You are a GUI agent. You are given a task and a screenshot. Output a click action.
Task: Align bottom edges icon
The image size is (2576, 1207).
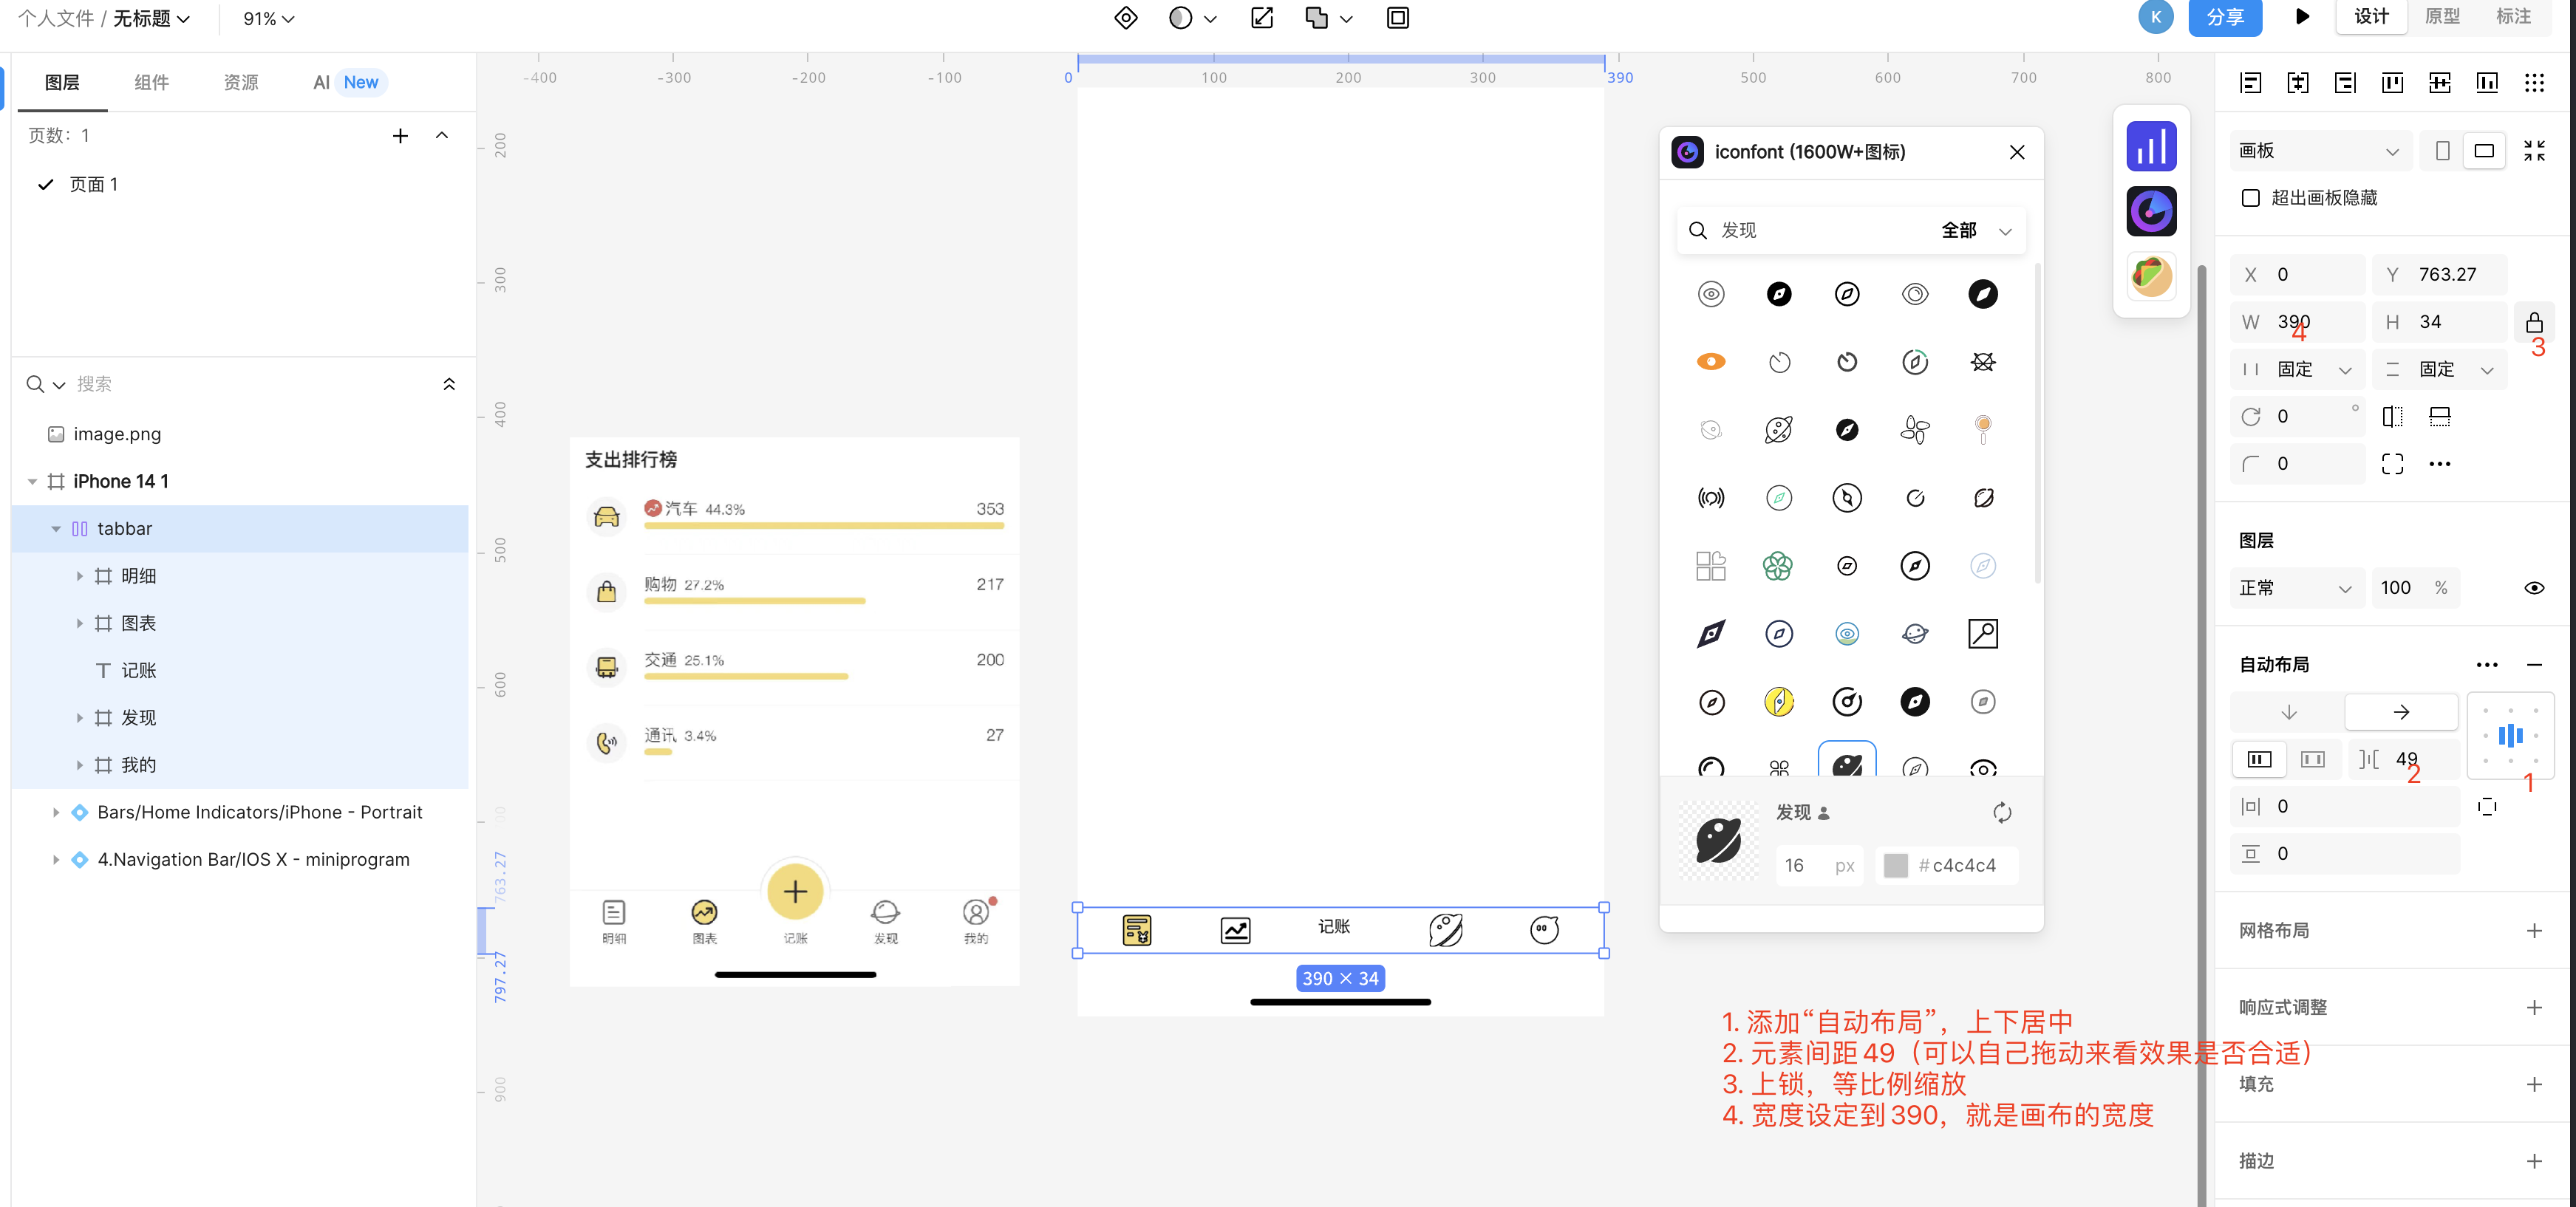point(2487,83)
